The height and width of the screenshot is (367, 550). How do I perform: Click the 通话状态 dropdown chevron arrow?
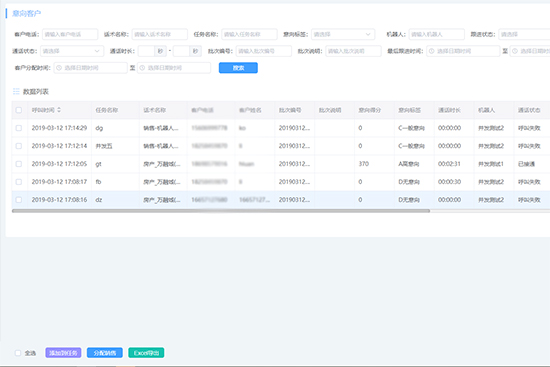pyautogui.click(x=97, y=51)
